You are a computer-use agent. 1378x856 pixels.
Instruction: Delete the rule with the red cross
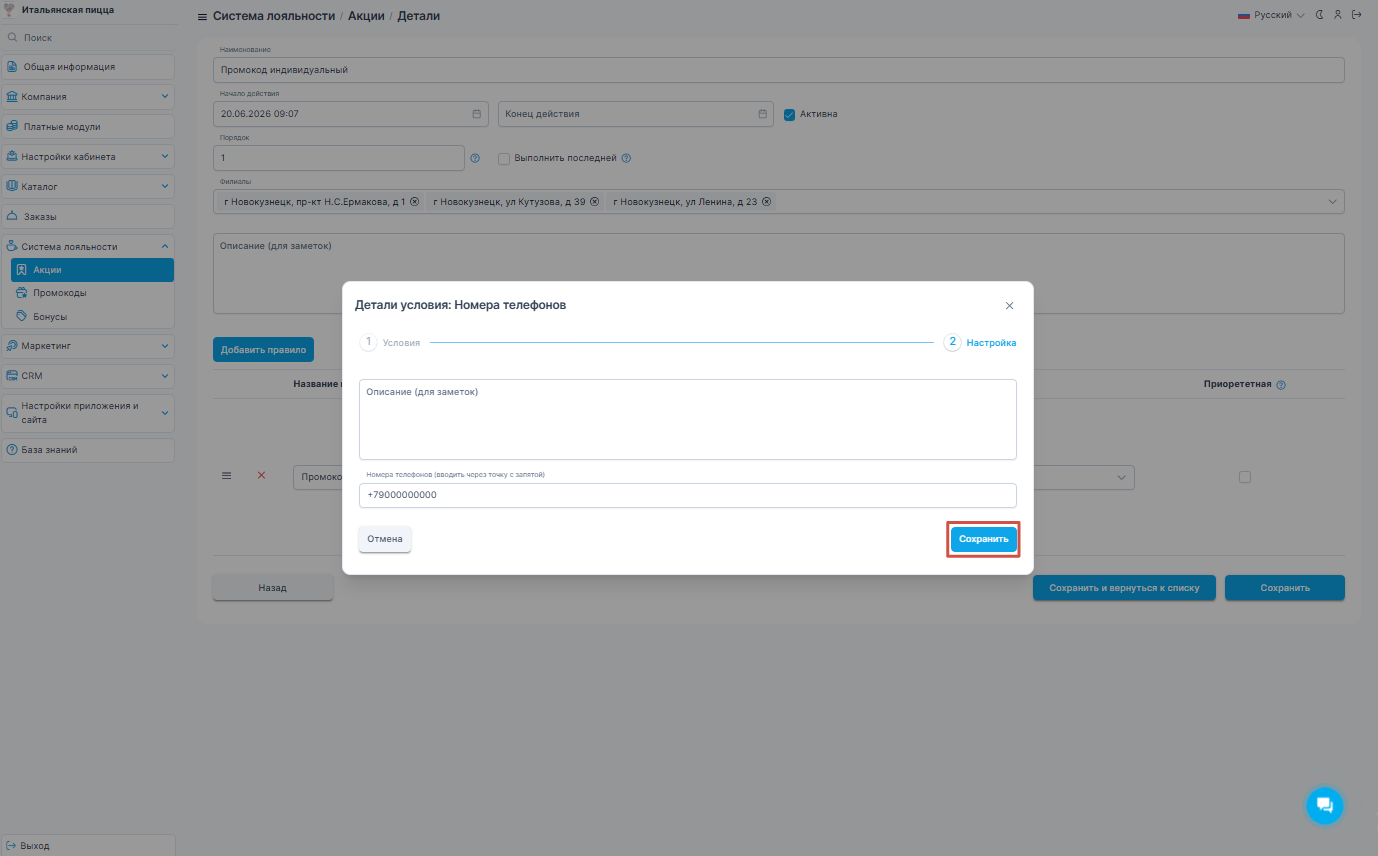coord(262,476)
